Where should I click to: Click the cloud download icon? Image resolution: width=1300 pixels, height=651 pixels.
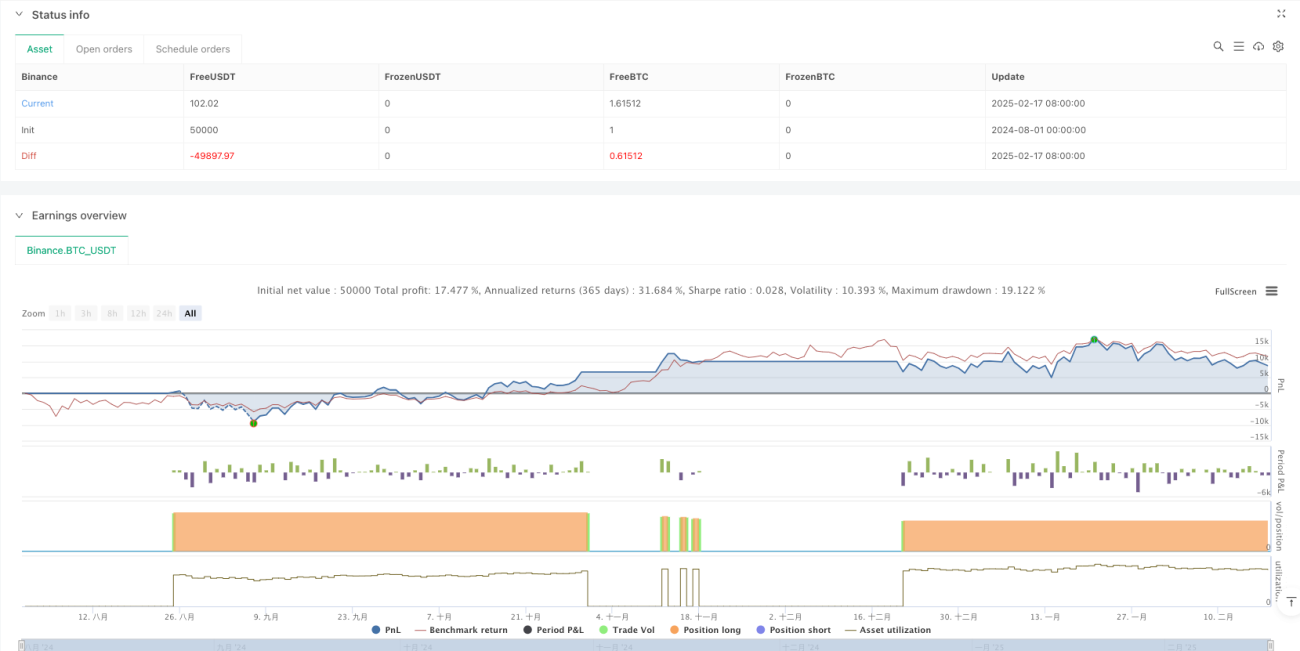click(x=1258, y=46)
